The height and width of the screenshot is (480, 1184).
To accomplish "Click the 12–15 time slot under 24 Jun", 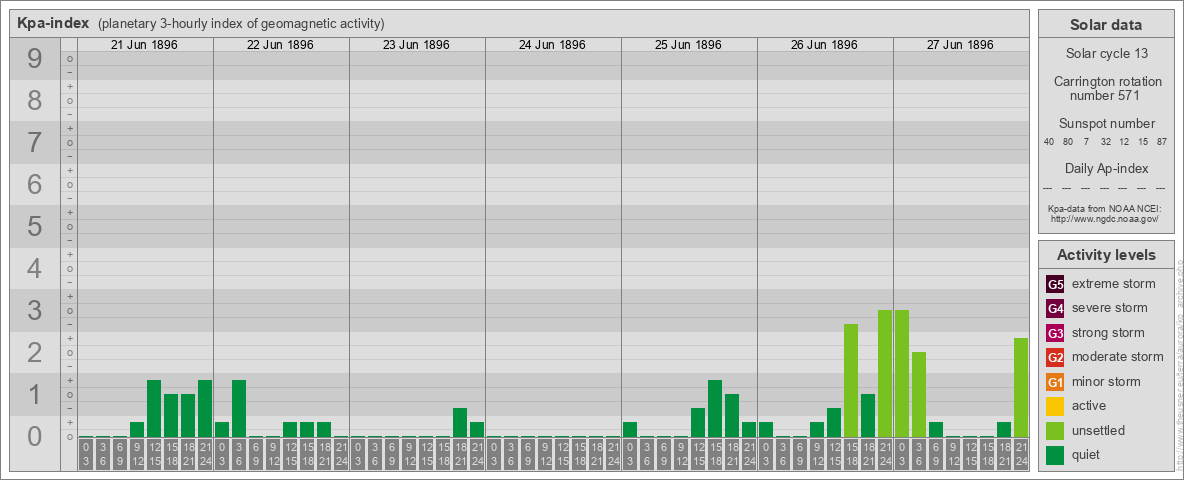I will coord(562,455).
